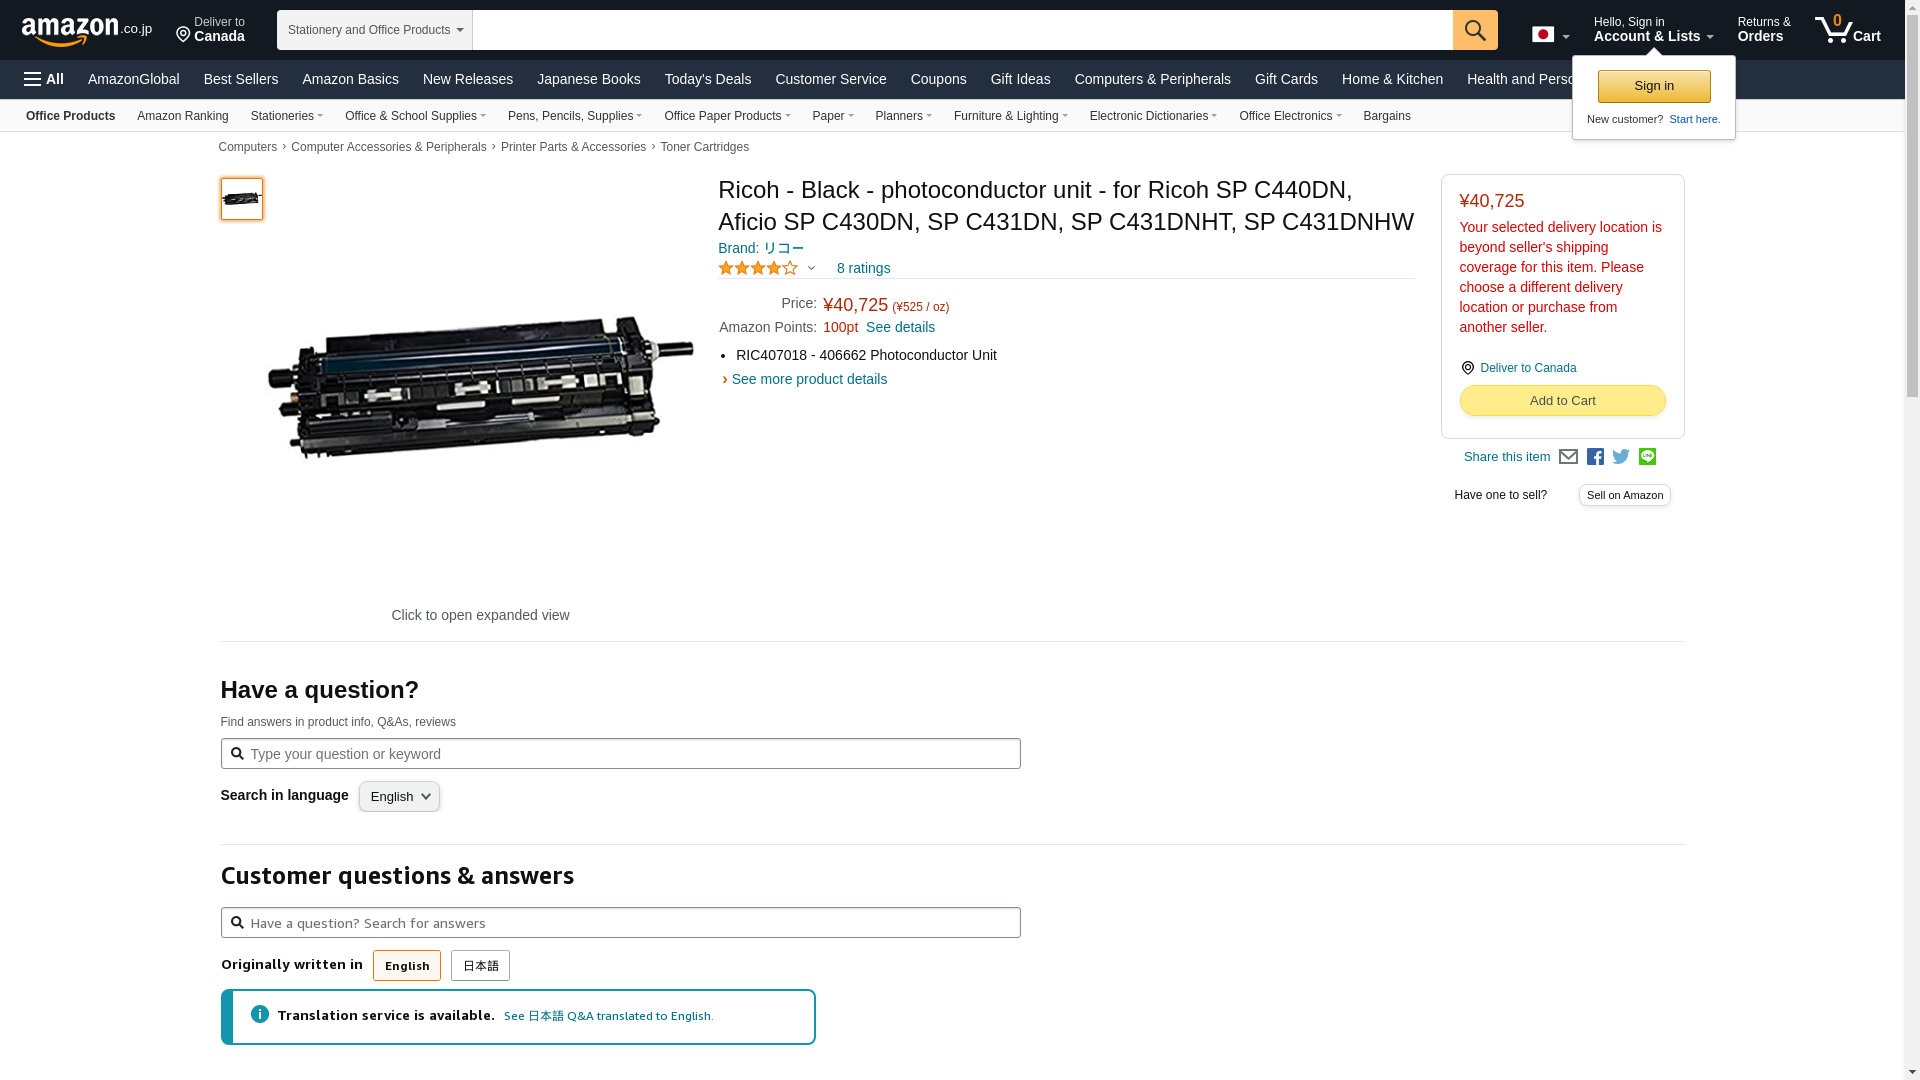Share this item on Facebook
The width and height of the screenshot is (1920, 1080).
click(x=1595, y=457)
